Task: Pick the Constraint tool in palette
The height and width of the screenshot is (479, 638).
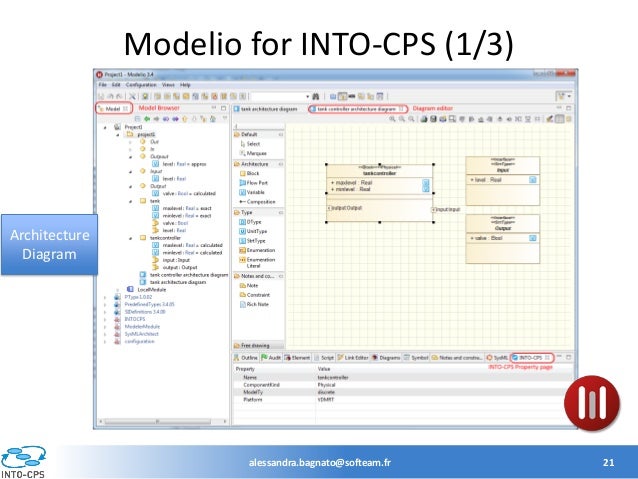Action: tap(255, 295)
